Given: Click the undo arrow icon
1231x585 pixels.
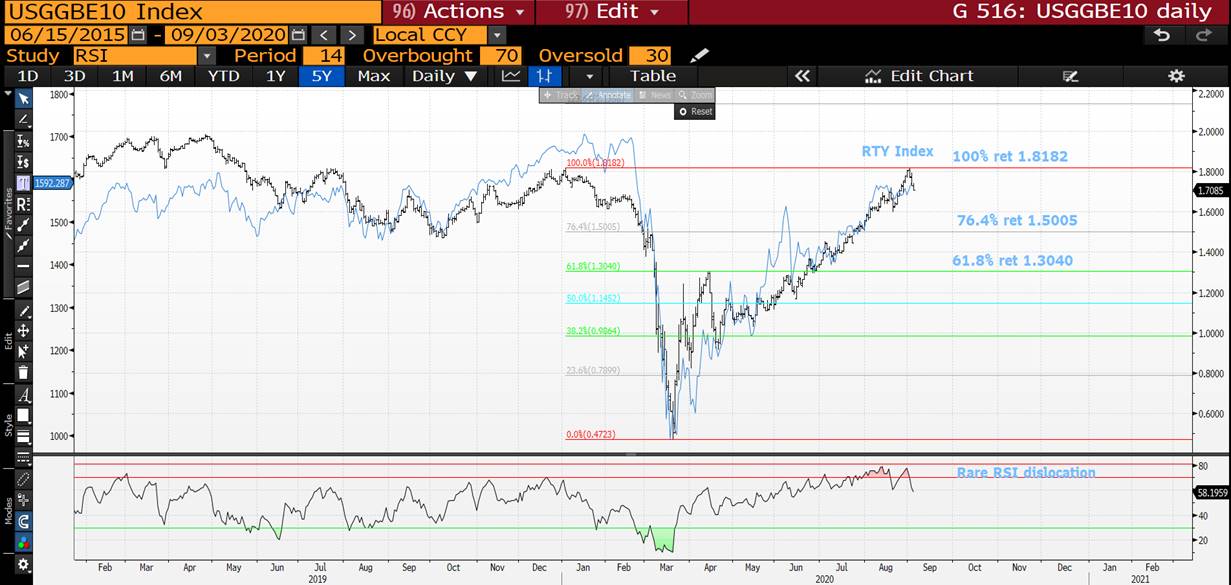Looking at the screenshot, I should click(x=1162, y=35).
